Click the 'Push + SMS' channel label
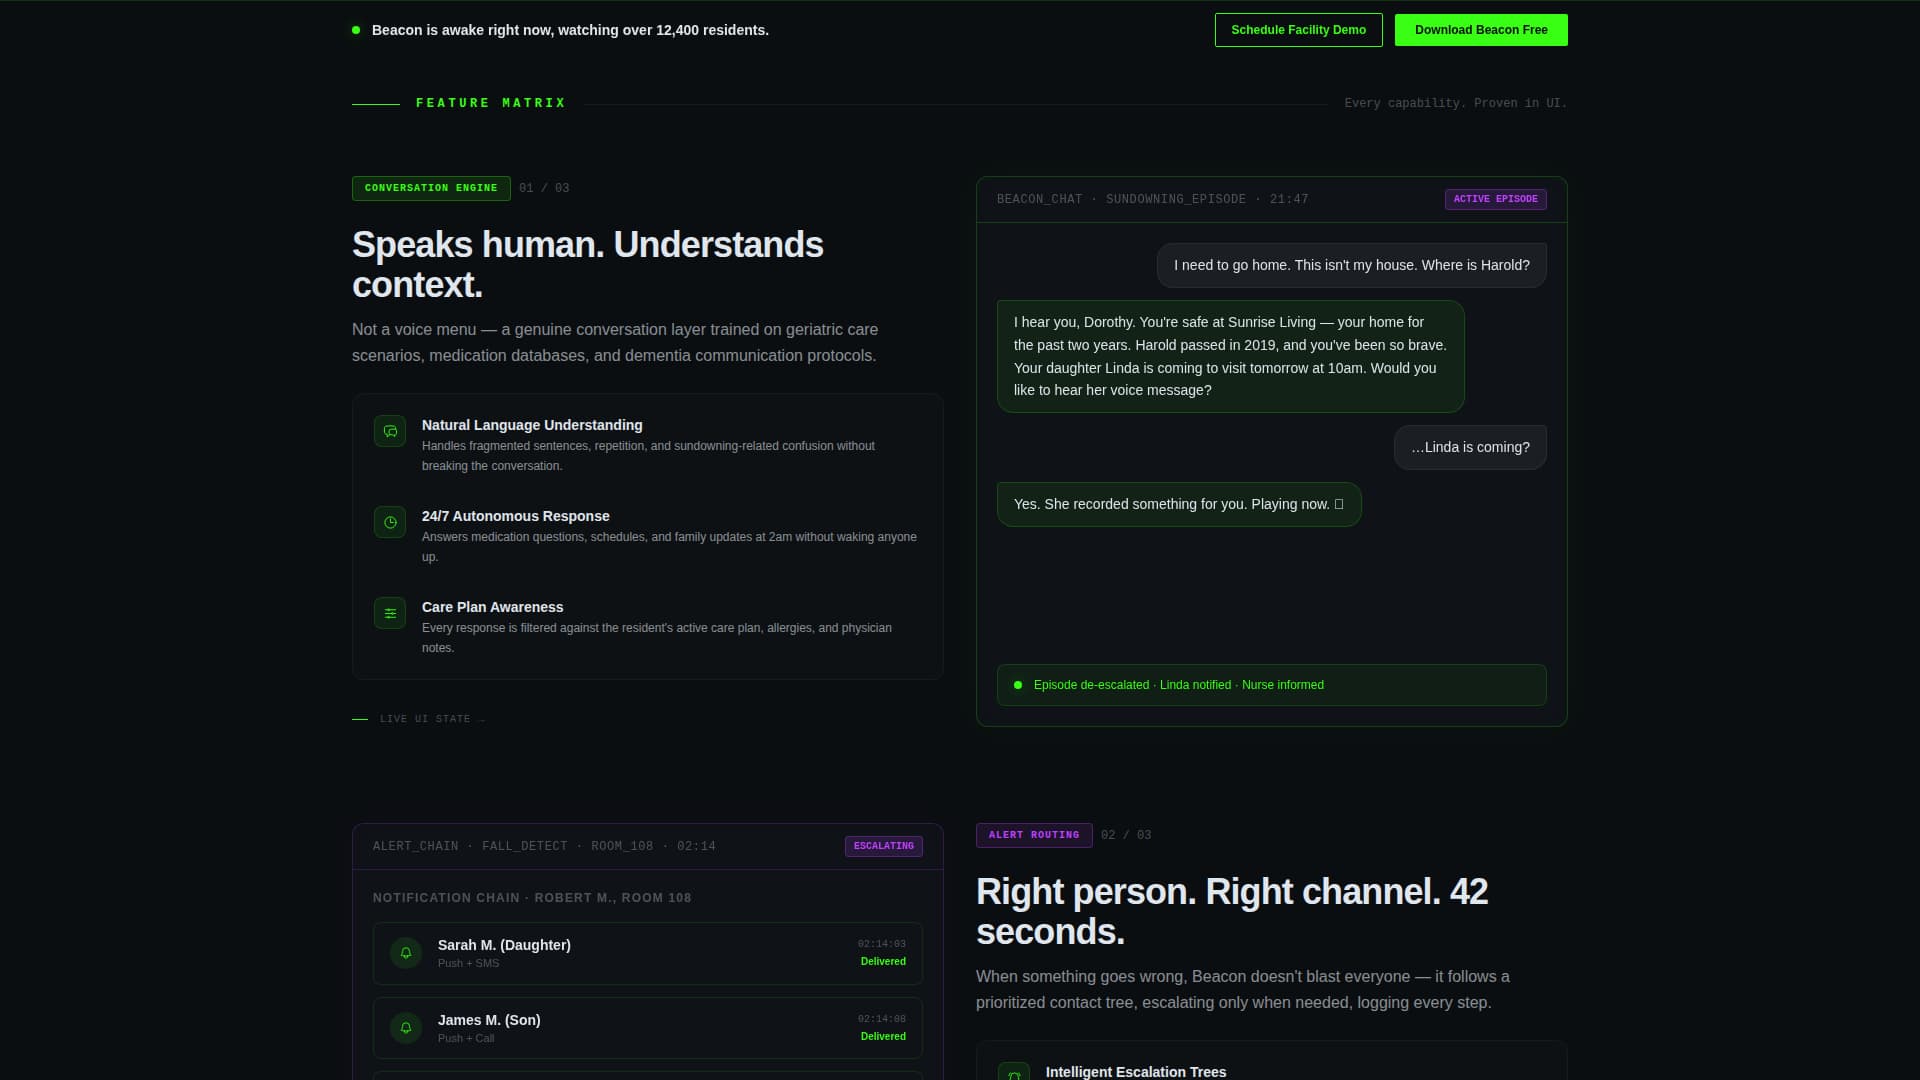The width and height of the screenshot is (1920, 1080). pos(468,963)
